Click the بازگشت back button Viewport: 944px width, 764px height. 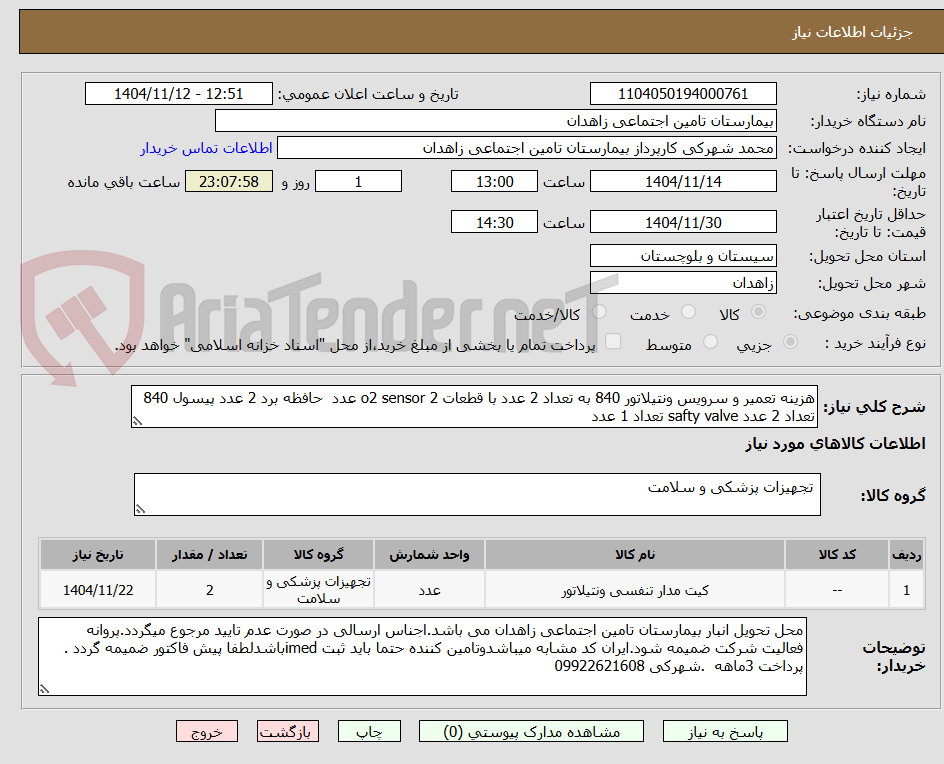(288, 731)
